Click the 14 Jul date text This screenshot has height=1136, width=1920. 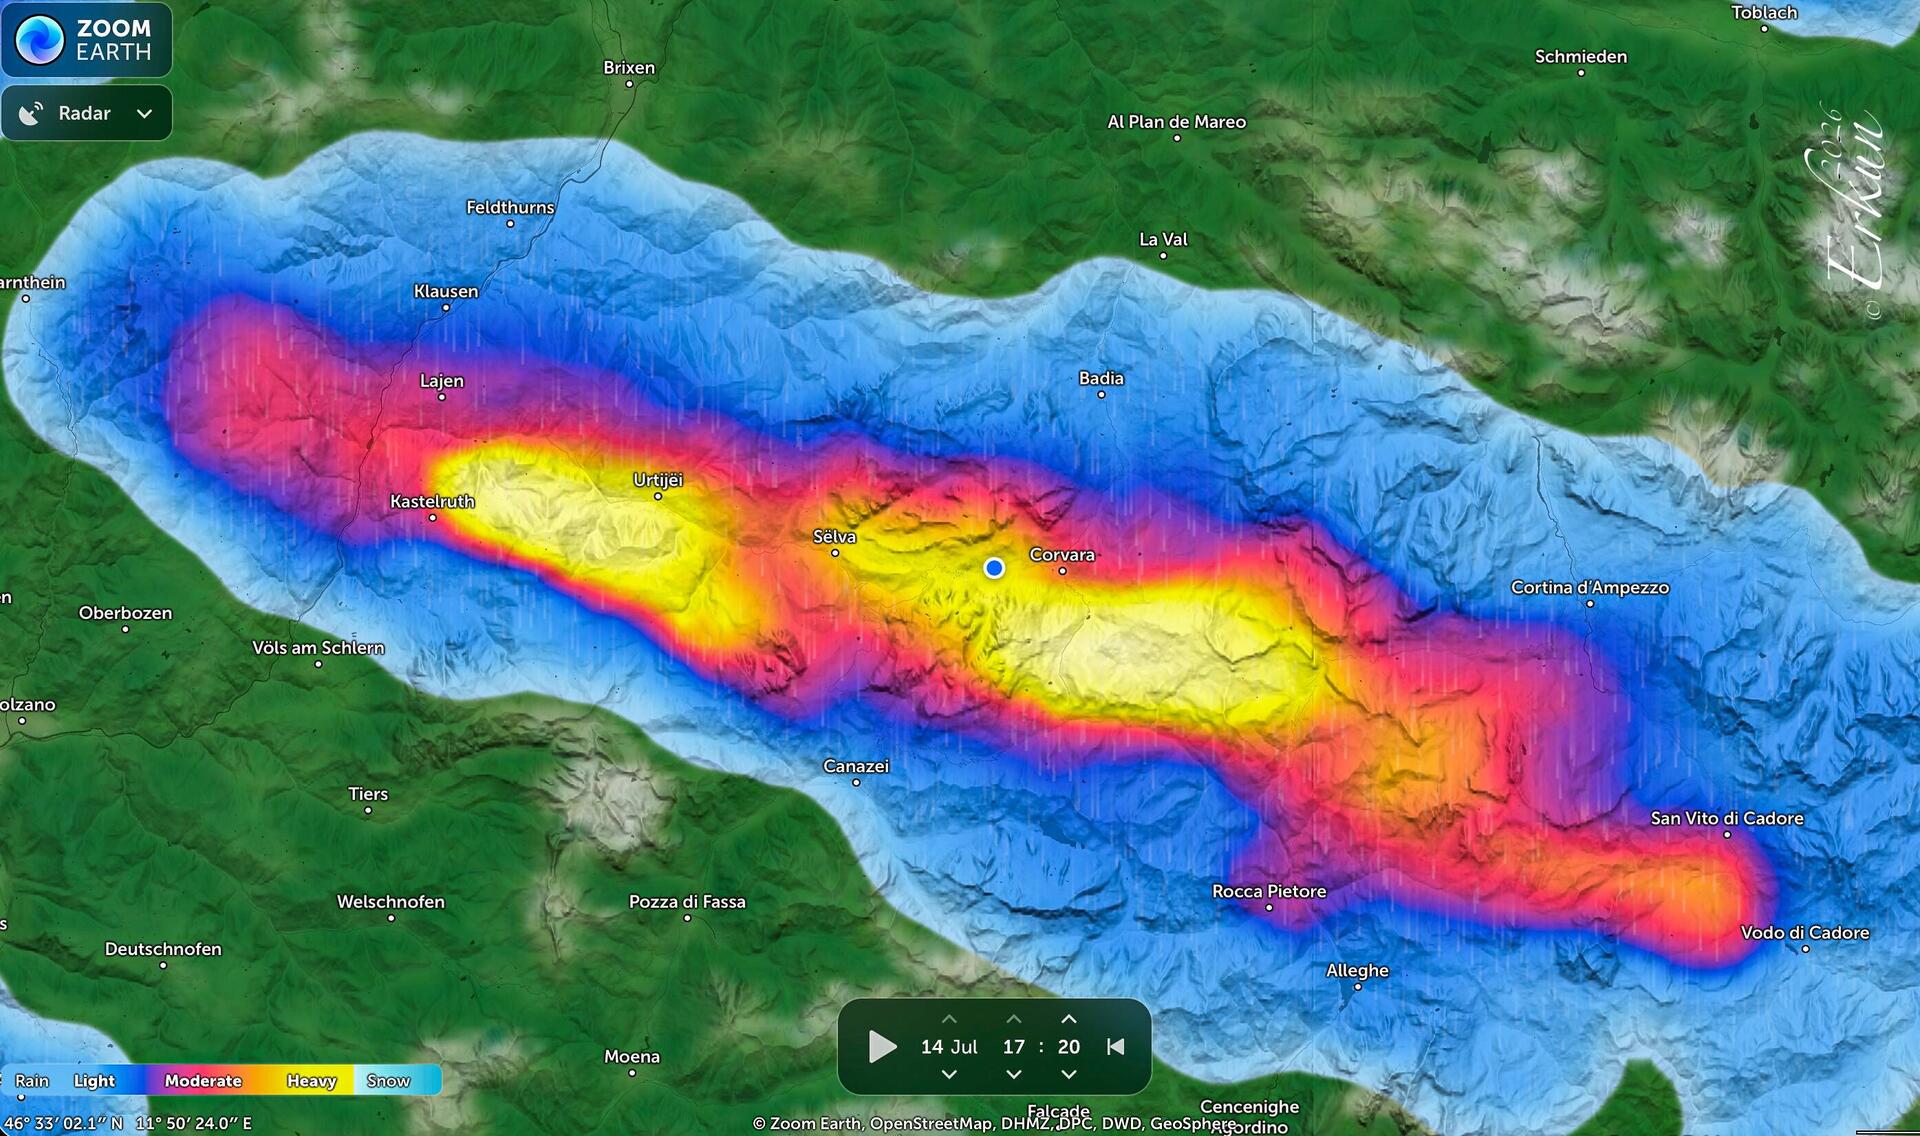coord(949,1047)
